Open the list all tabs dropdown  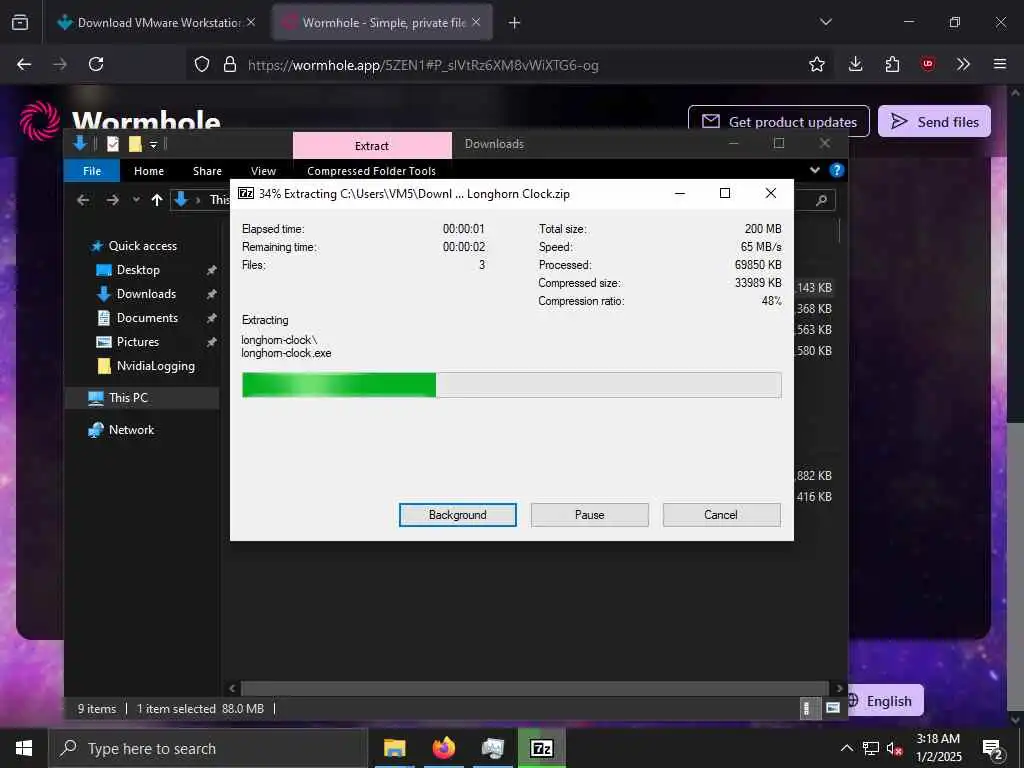(825, 22)
